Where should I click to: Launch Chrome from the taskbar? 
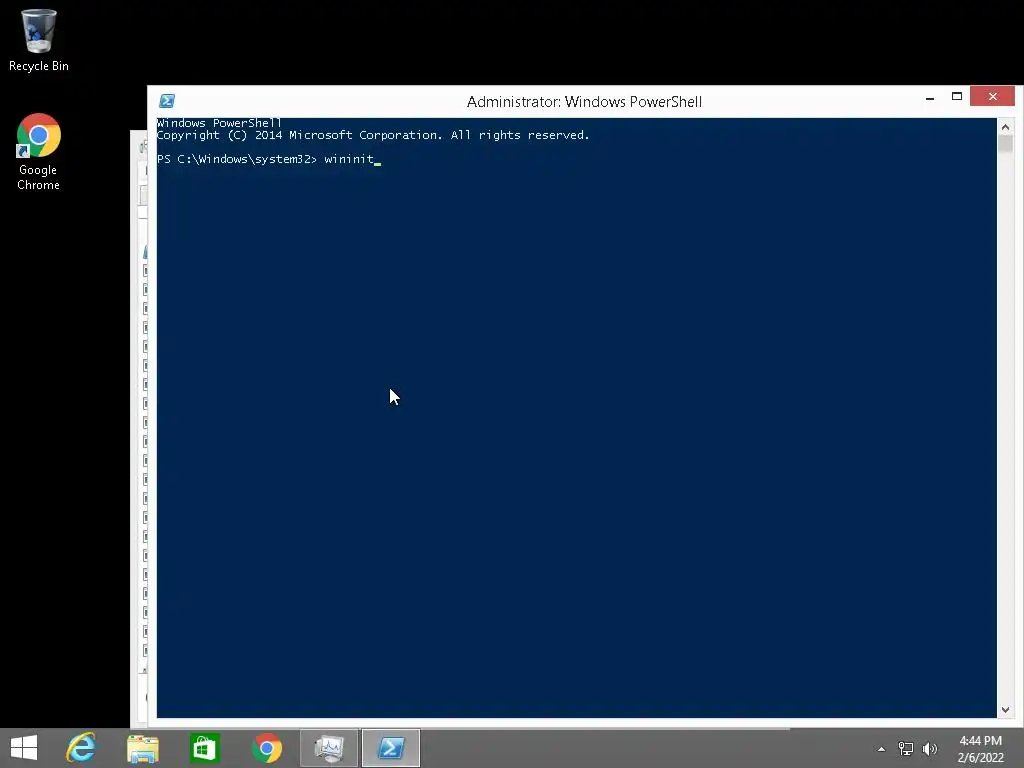267,748
